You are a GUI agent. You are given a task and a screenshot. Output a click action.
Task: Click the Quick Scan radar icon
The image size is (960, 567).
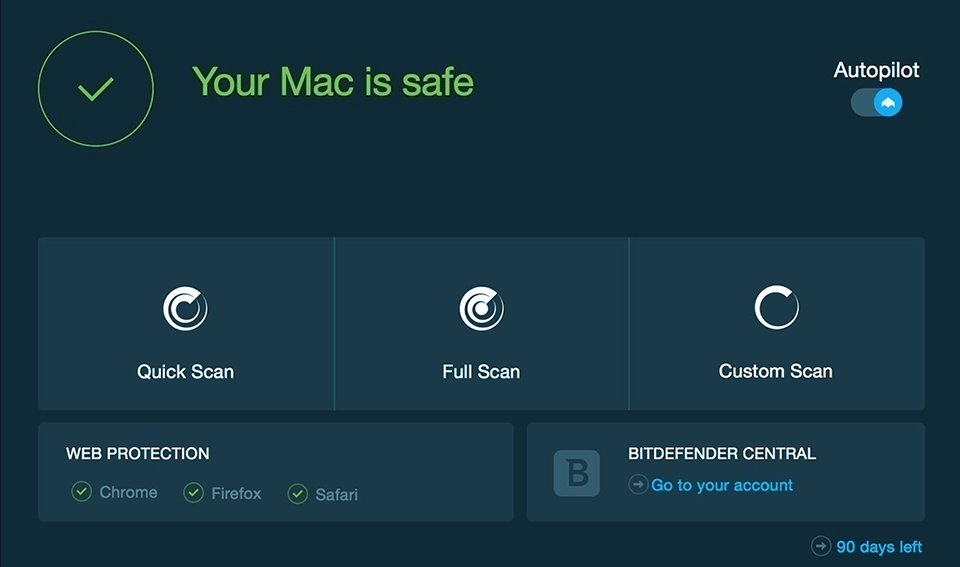click(185, 308)
